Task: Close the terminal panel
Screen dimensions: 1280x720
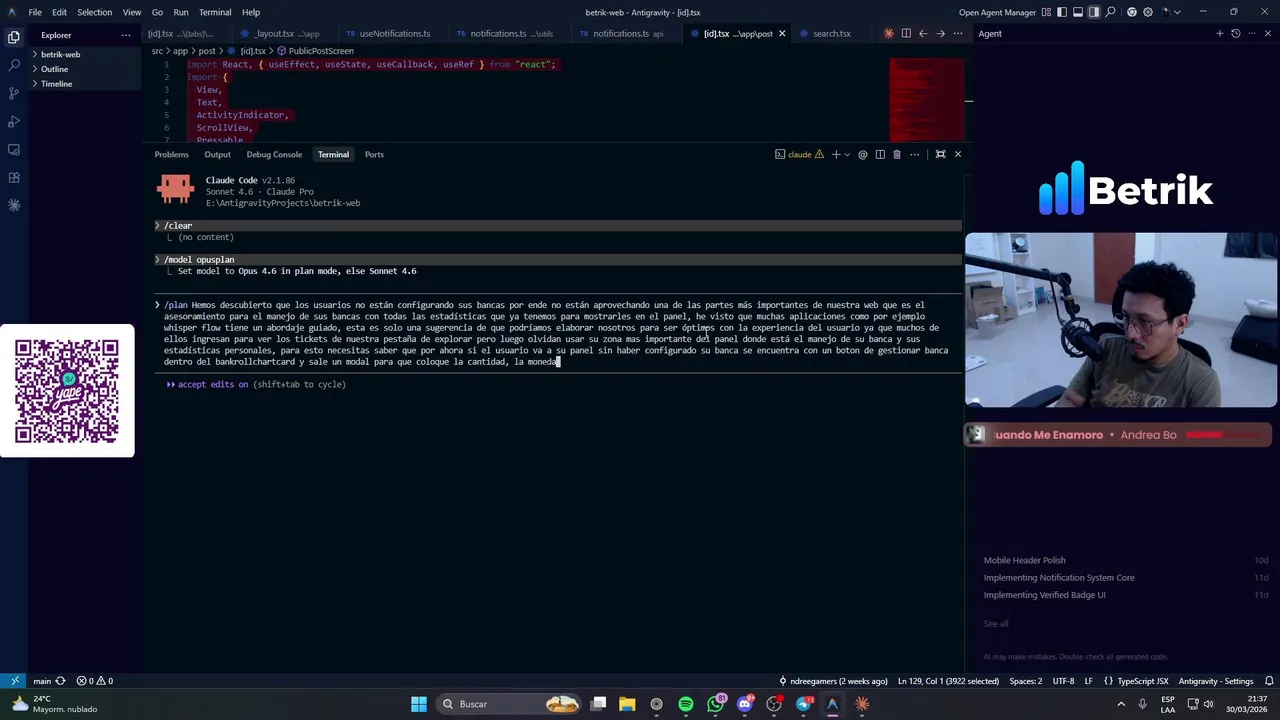Action: (957, 154)
